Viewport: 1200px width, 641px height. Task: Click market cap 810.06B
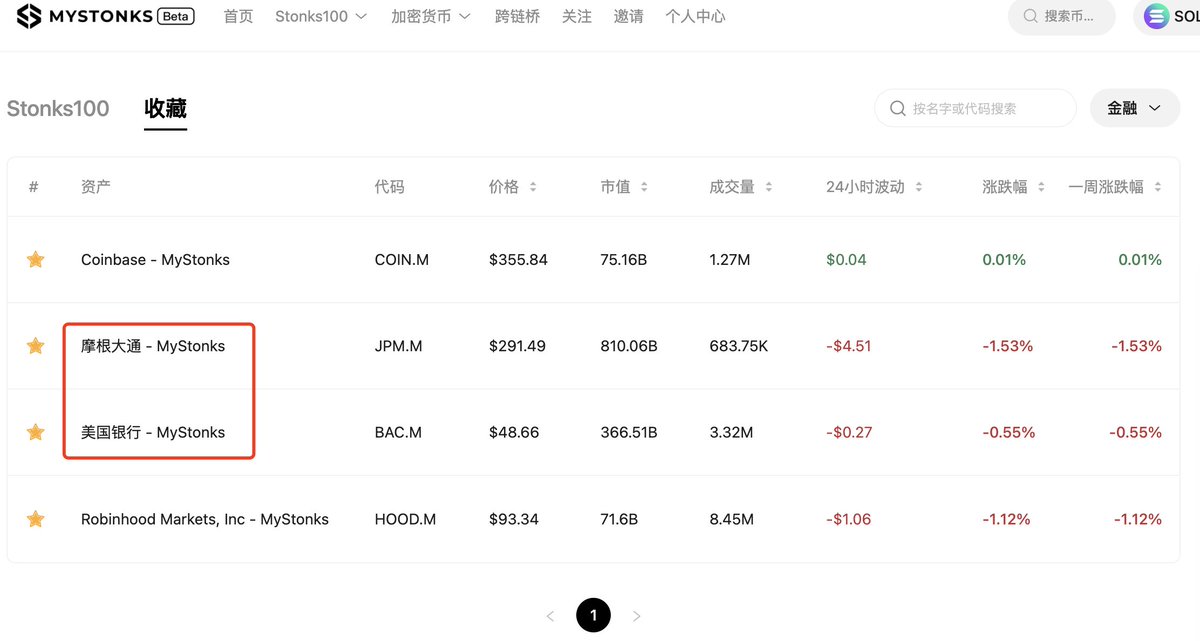pos(629,346)
